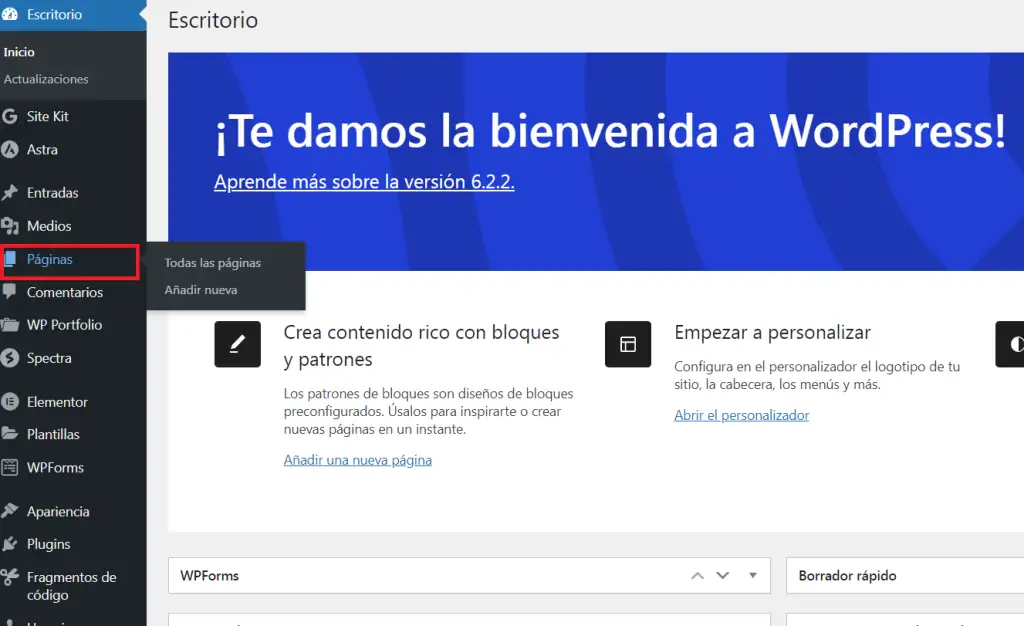The height and width of the screenshot is (626, 1024).
Task: Move WPForms widget up with arrow
Action: [697, 576]
